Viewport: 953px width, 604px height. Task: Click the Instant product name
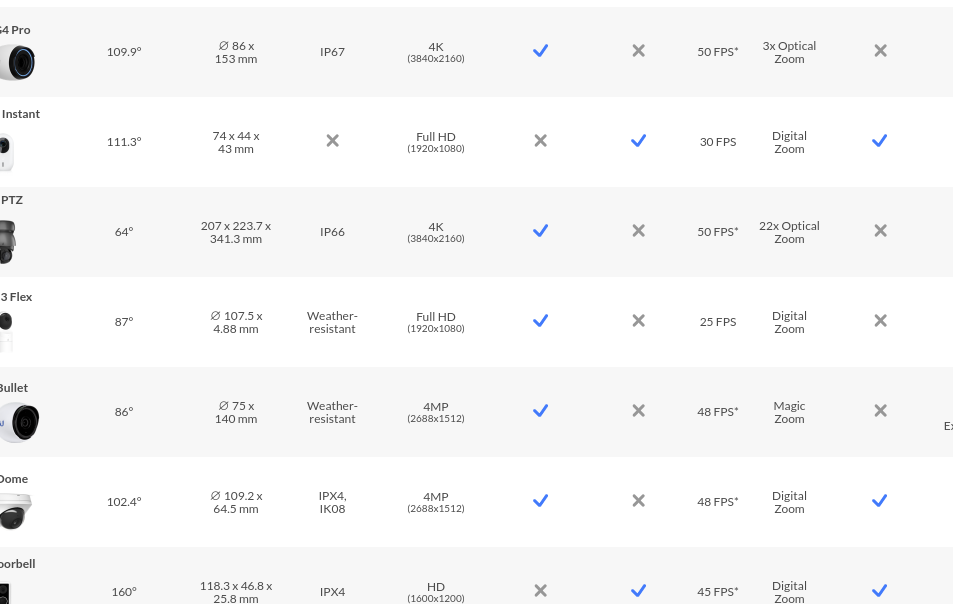pyautogui.click(x=20, y=114)
